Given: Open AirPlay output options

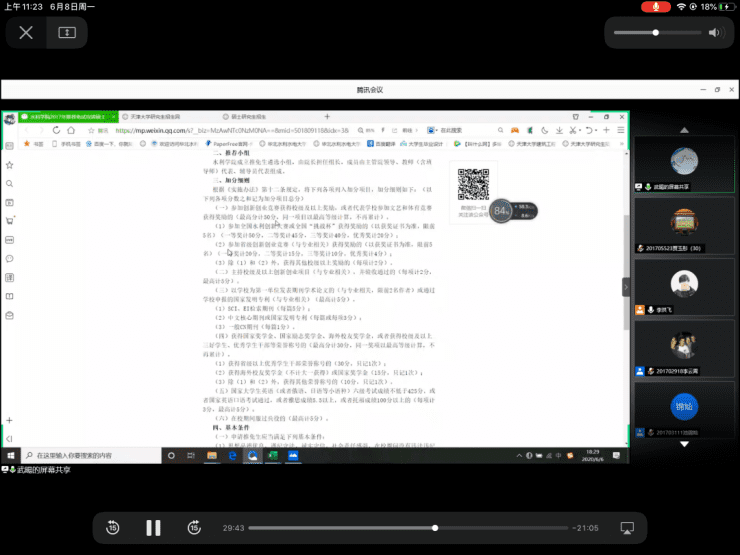Looking at the screenshot, I should [627, 527].
